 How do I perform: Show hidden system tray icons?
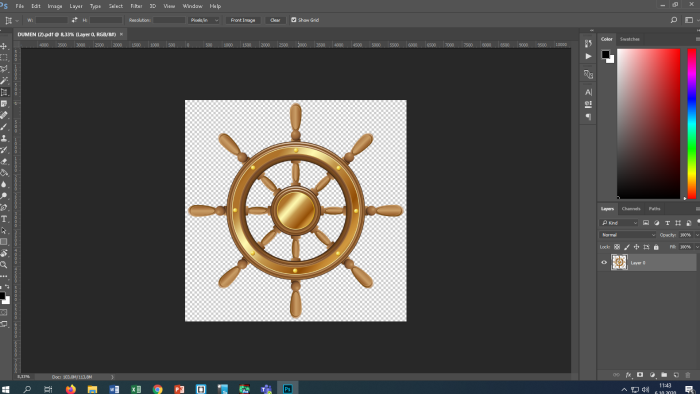(624, 390)
